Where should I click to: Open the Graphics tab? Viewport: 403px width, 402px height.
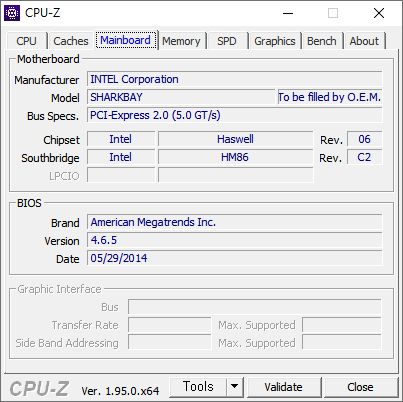[275, 41]
